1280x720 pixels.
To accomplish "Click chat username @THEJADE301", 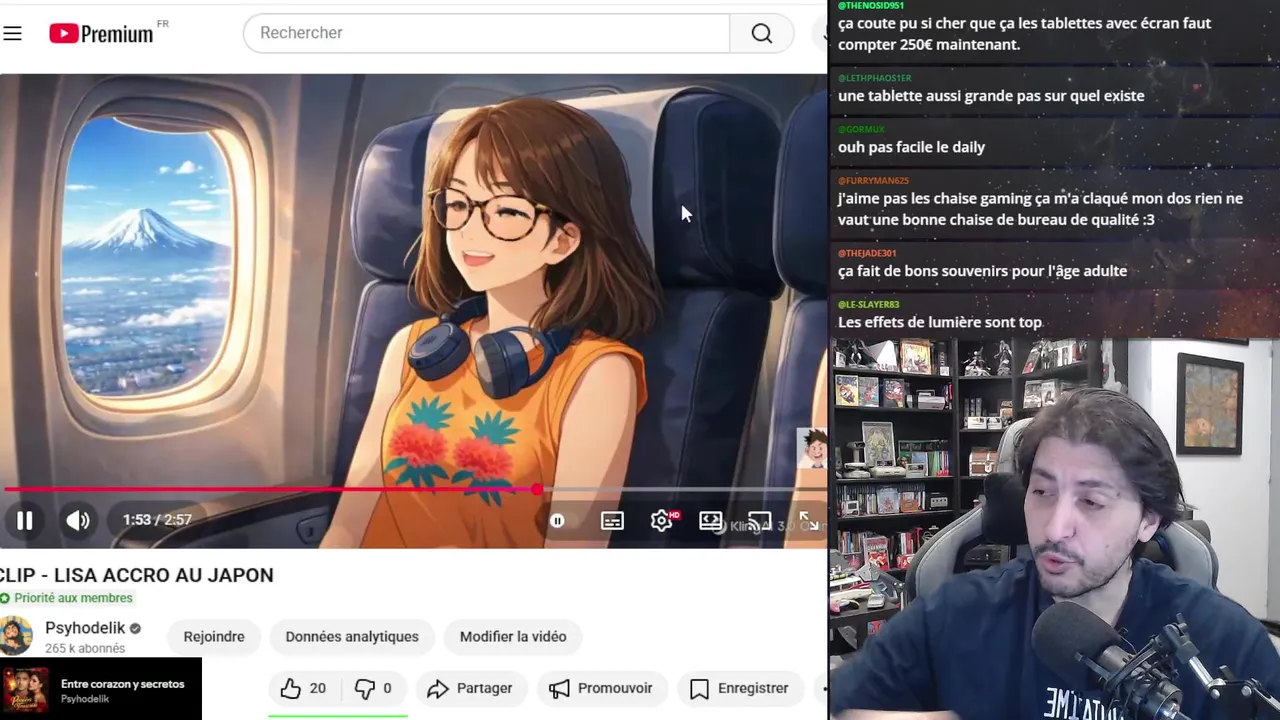I will pos(868,253).
